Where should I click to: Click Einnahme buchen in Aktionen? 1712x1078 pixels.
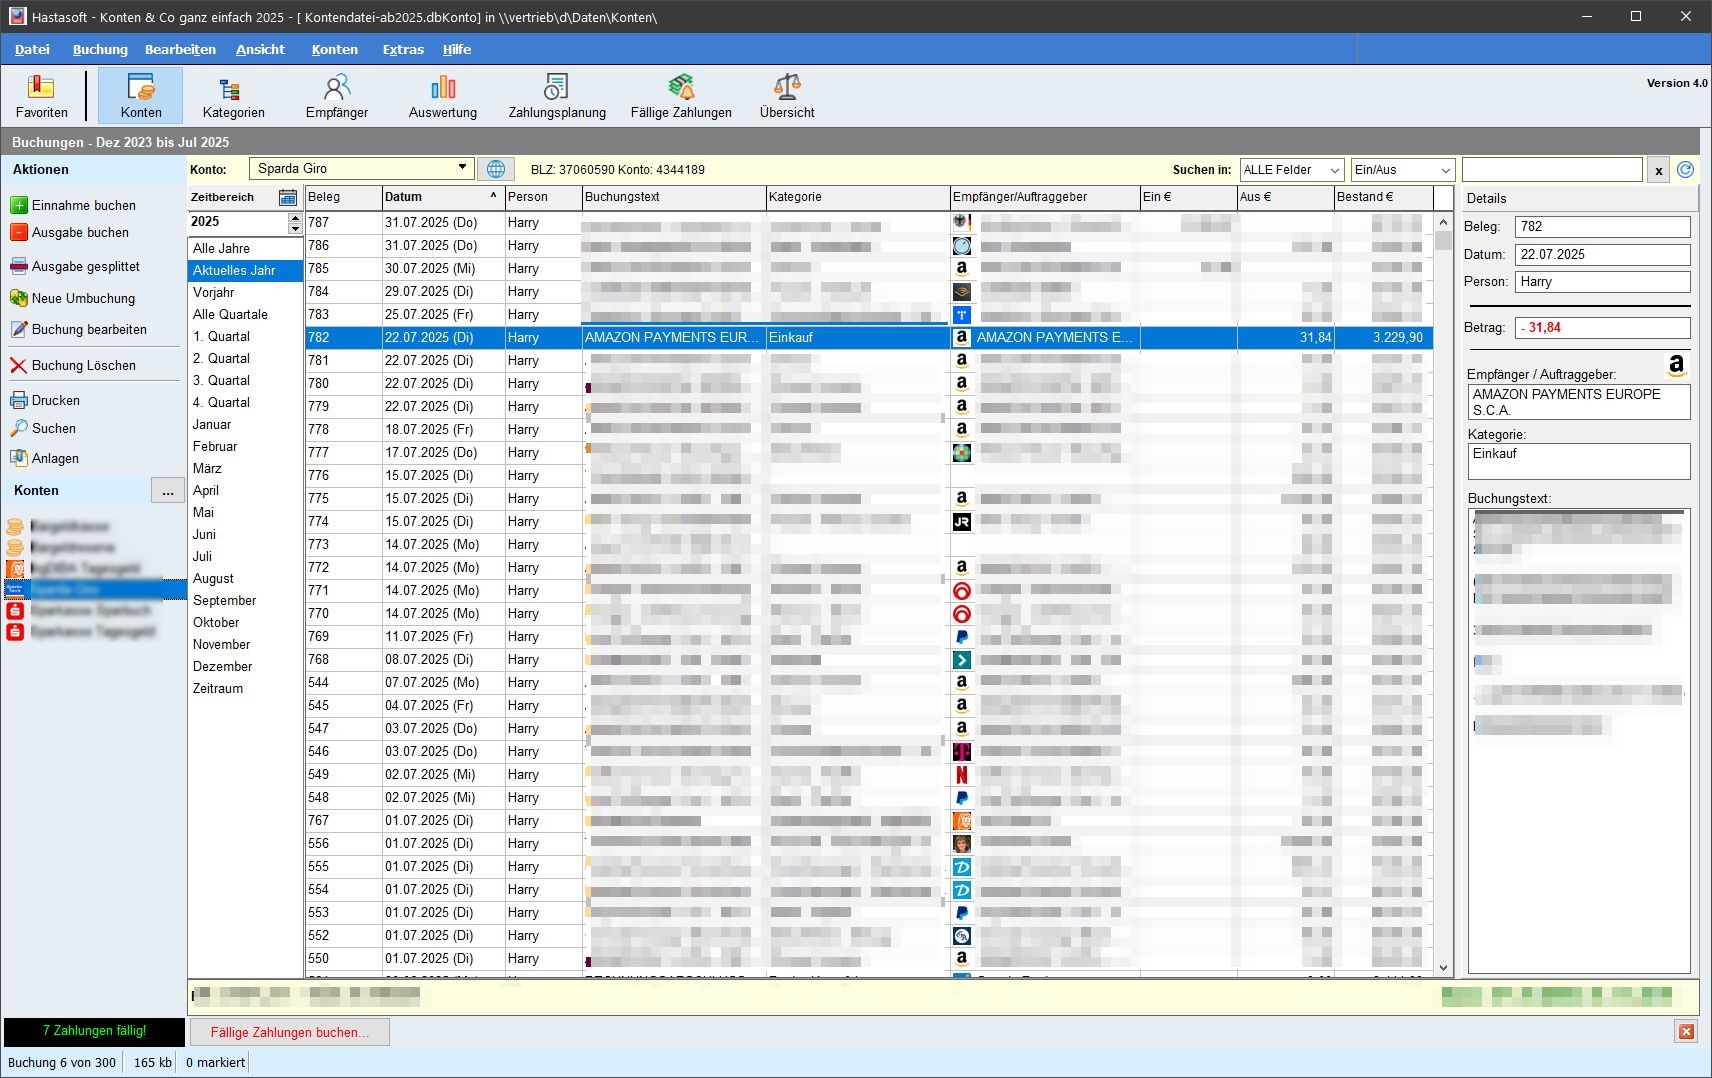tap(83, 205)
